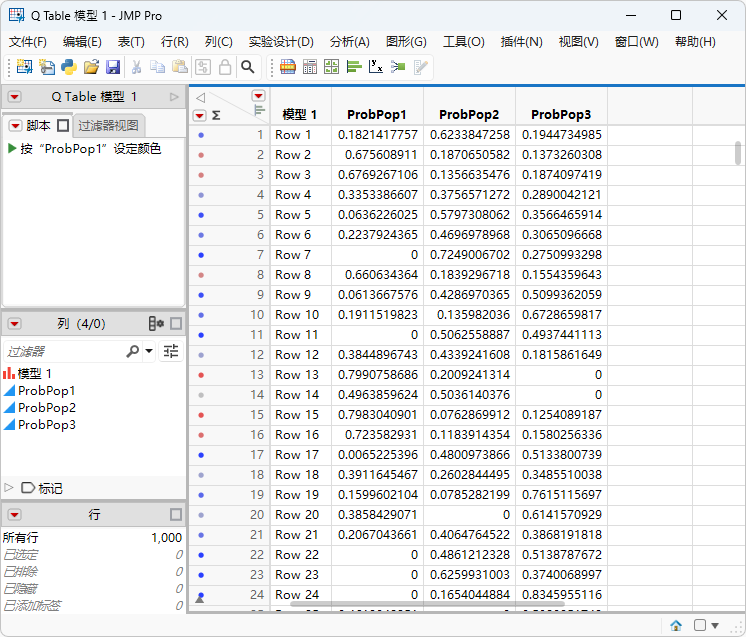
Task: Open the table panel red triangle menu
Action: (x=15, y=97)
